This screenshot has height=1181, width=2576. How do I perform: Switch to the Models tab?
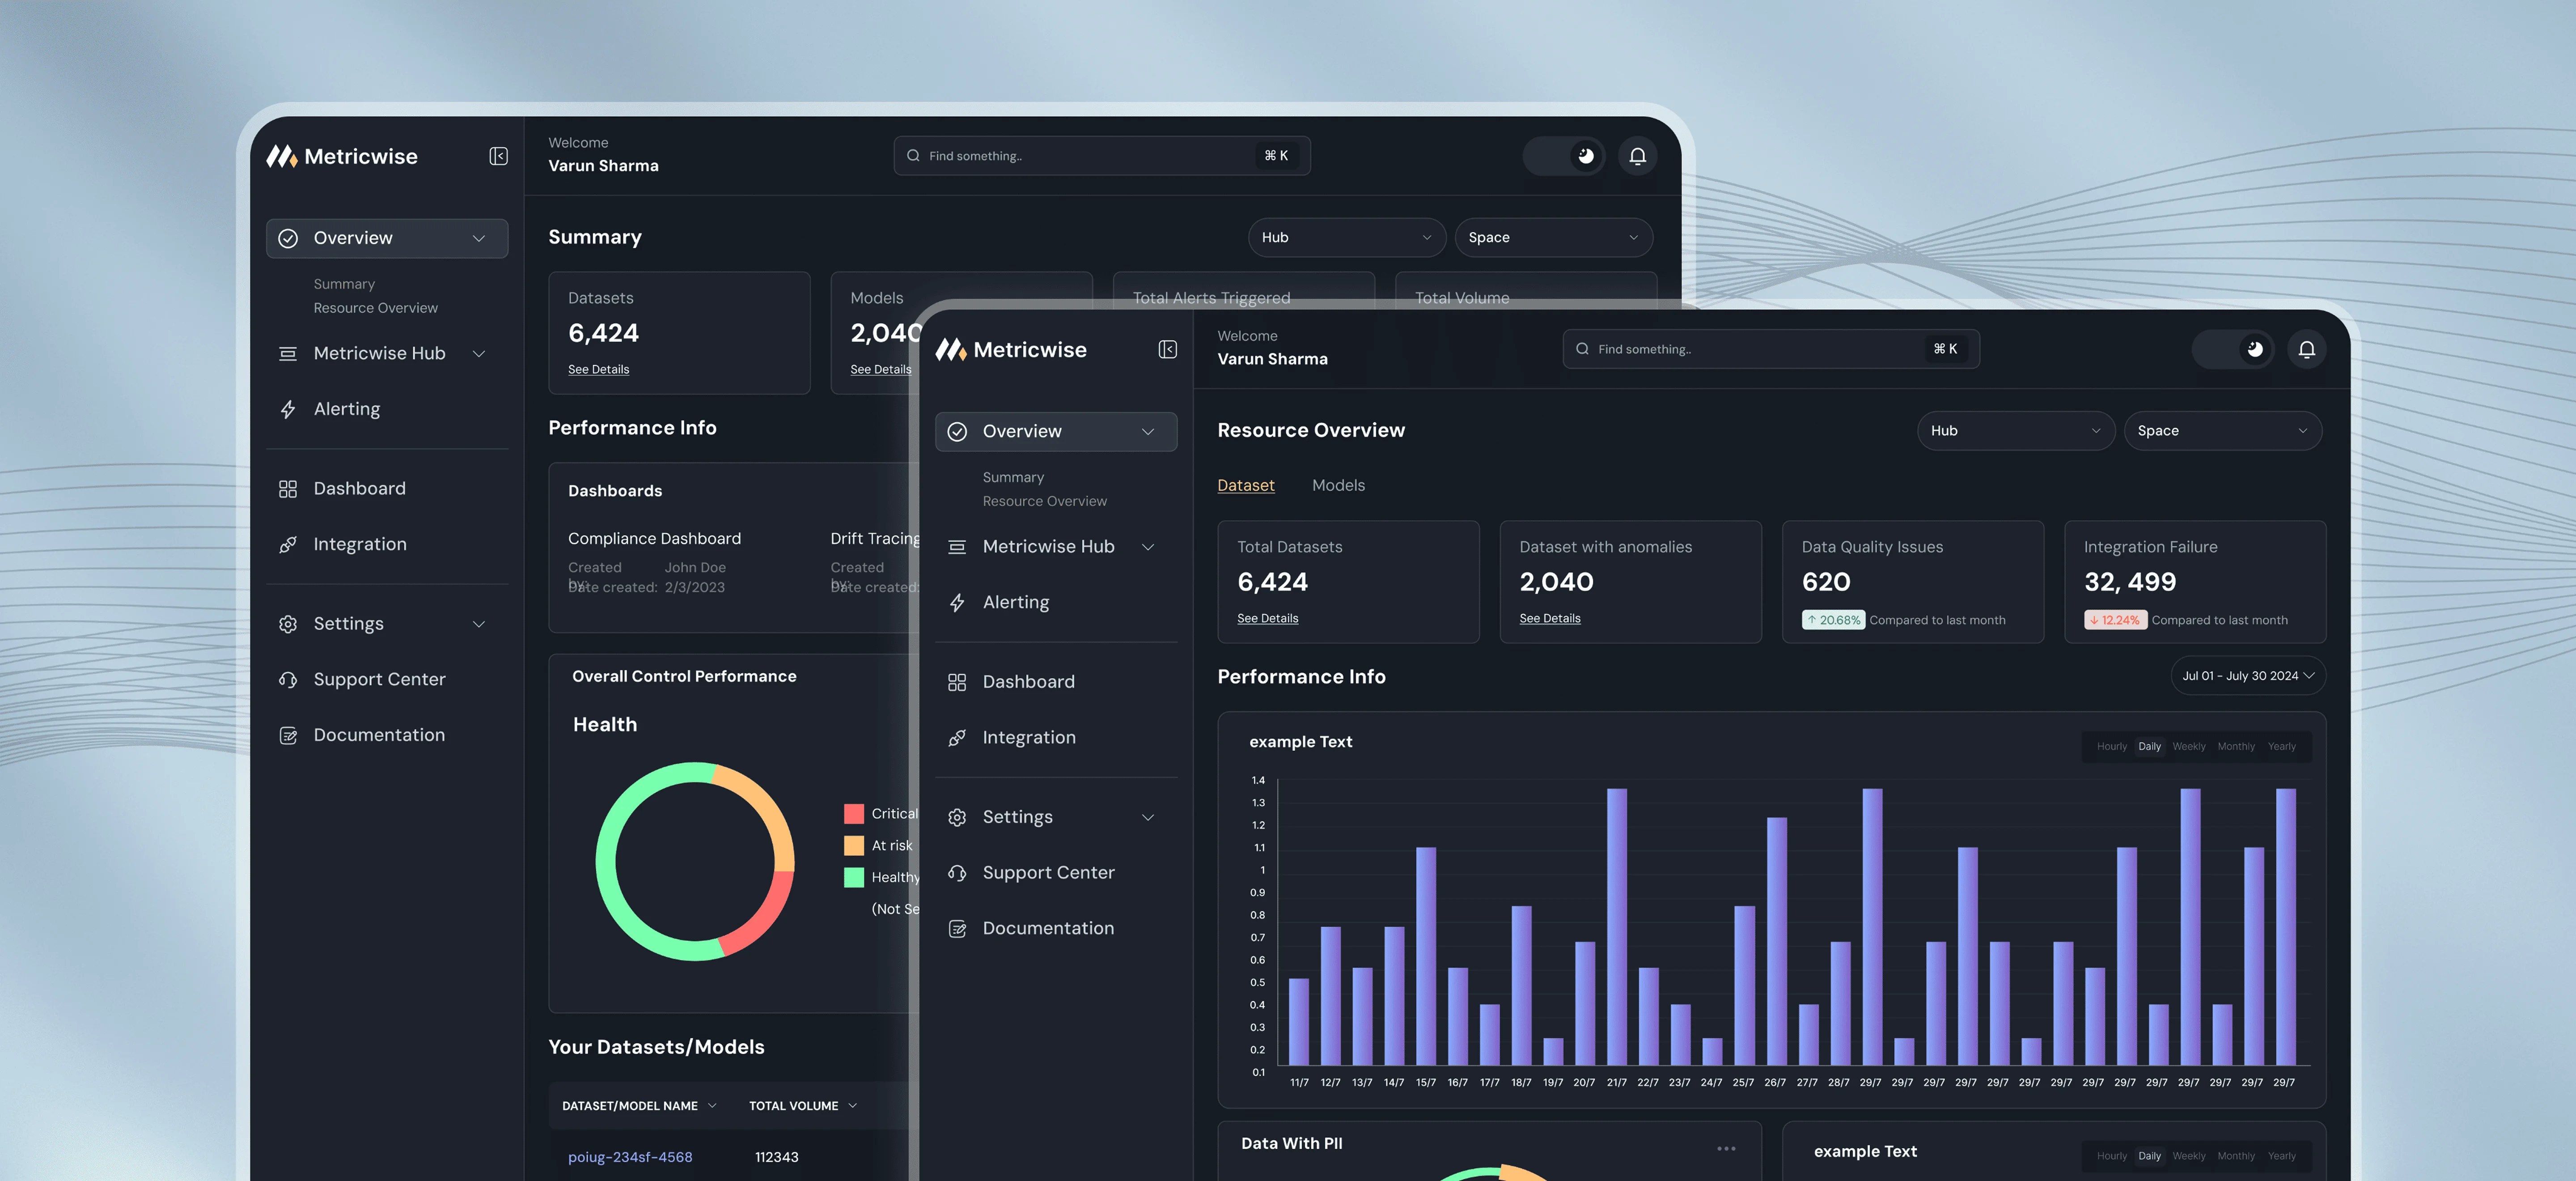(x=1338, y=485)
